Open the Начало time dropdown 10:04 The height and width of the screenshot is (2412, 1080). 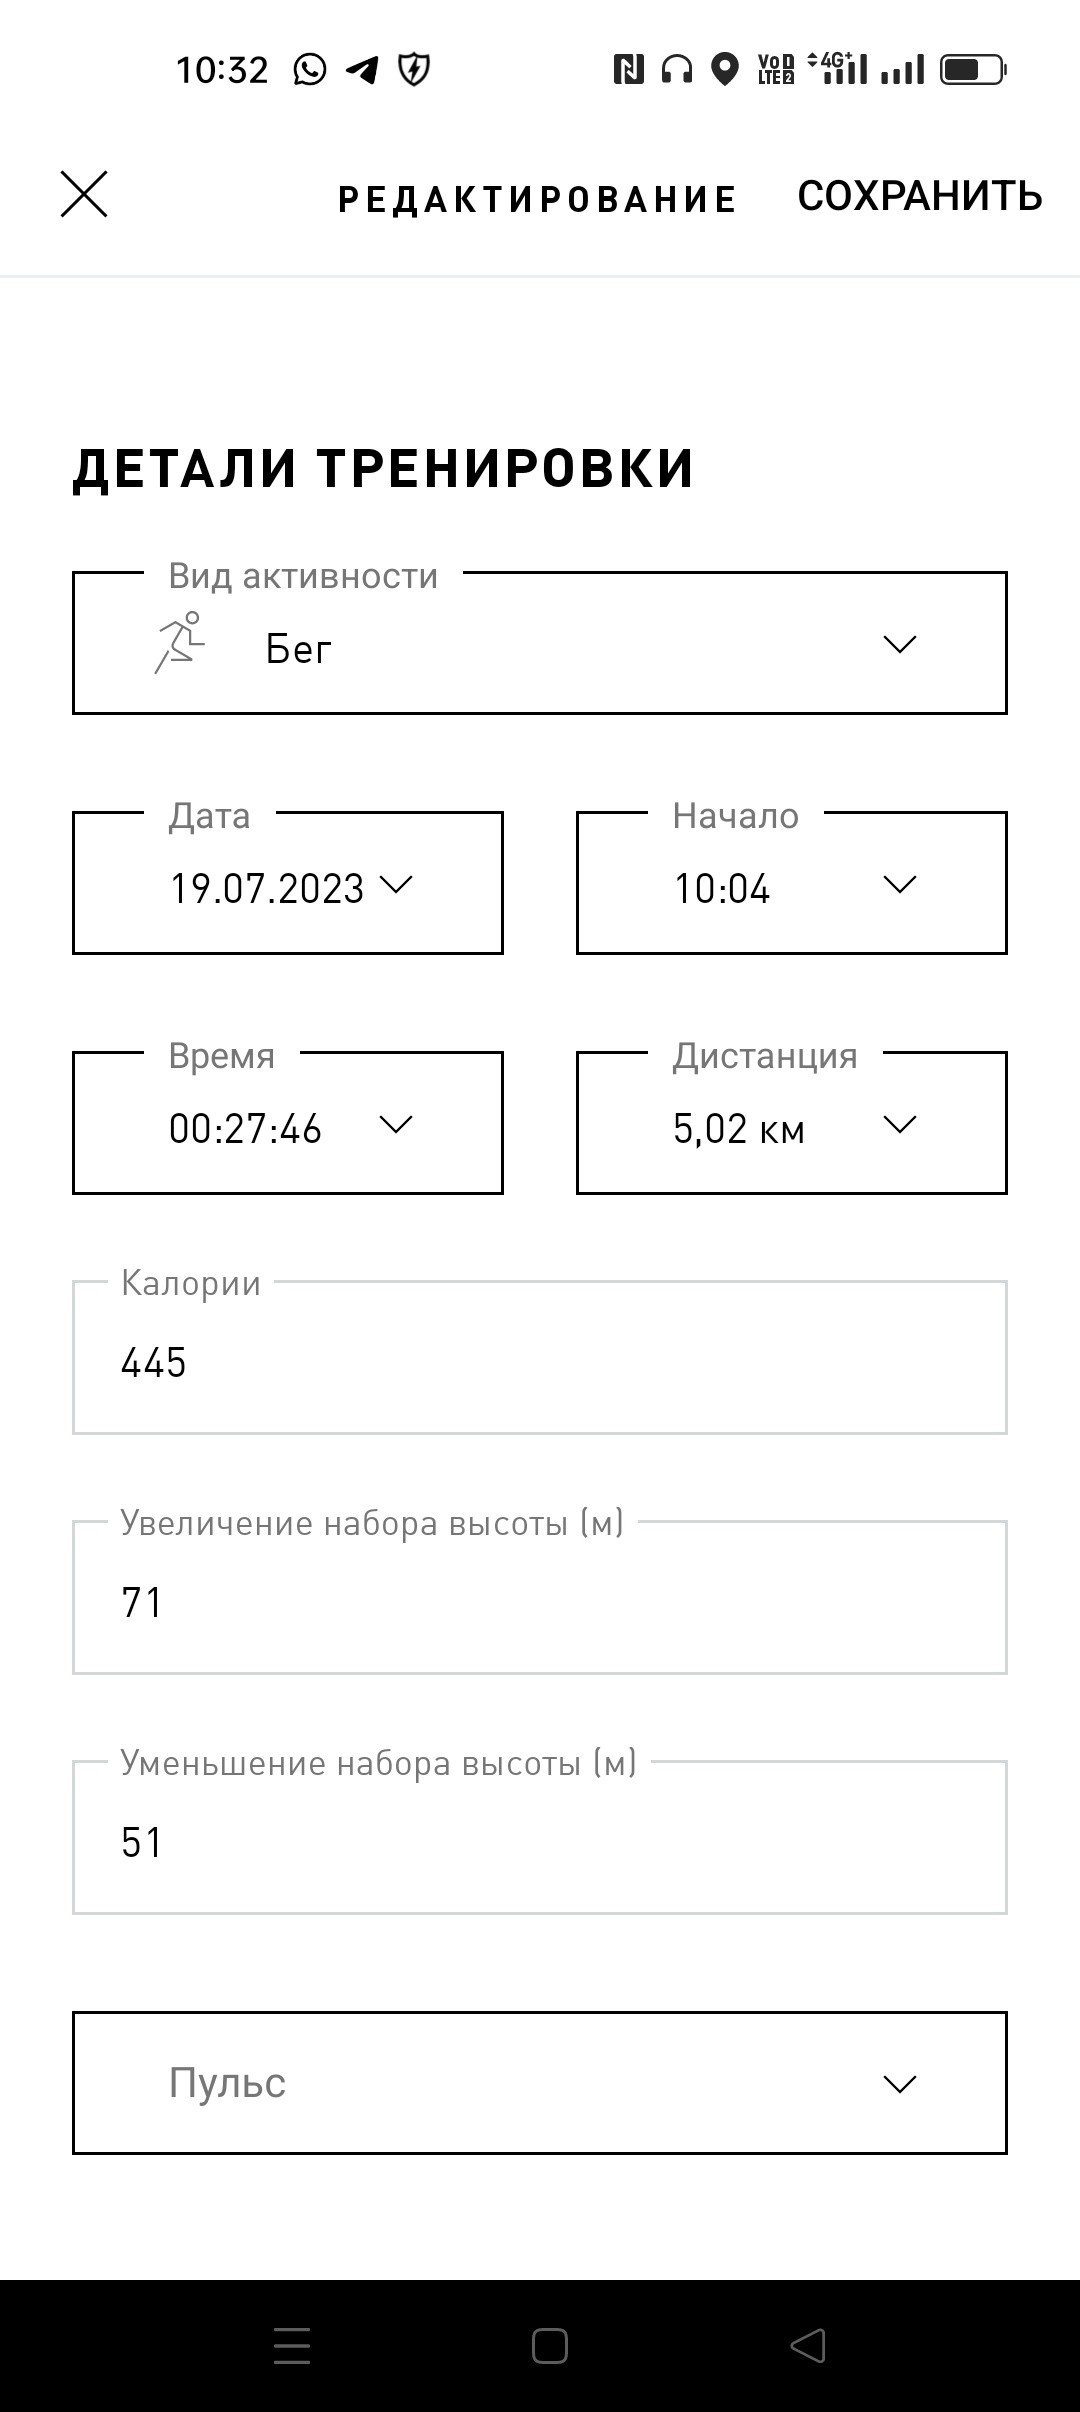click(x=792, y=883)
